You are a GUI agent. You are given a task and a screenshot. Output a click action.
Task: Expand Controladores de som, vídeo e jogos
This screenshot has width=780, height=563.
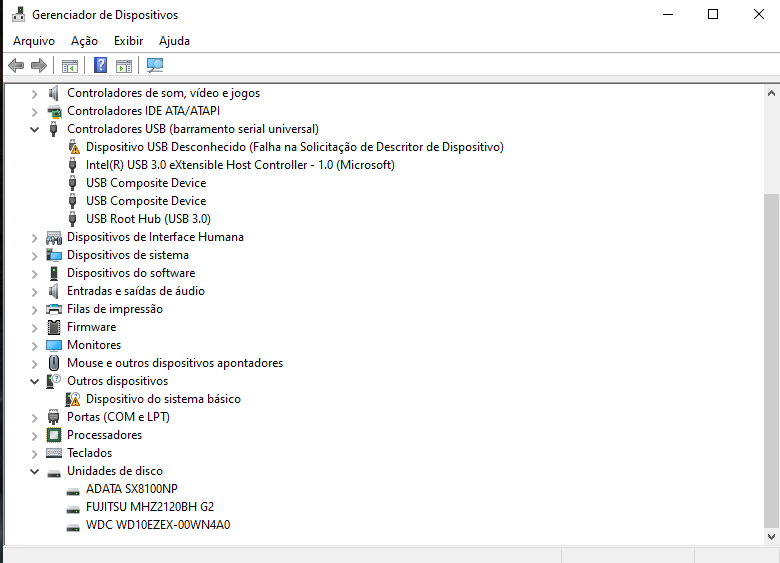click(x=34, y=94)
